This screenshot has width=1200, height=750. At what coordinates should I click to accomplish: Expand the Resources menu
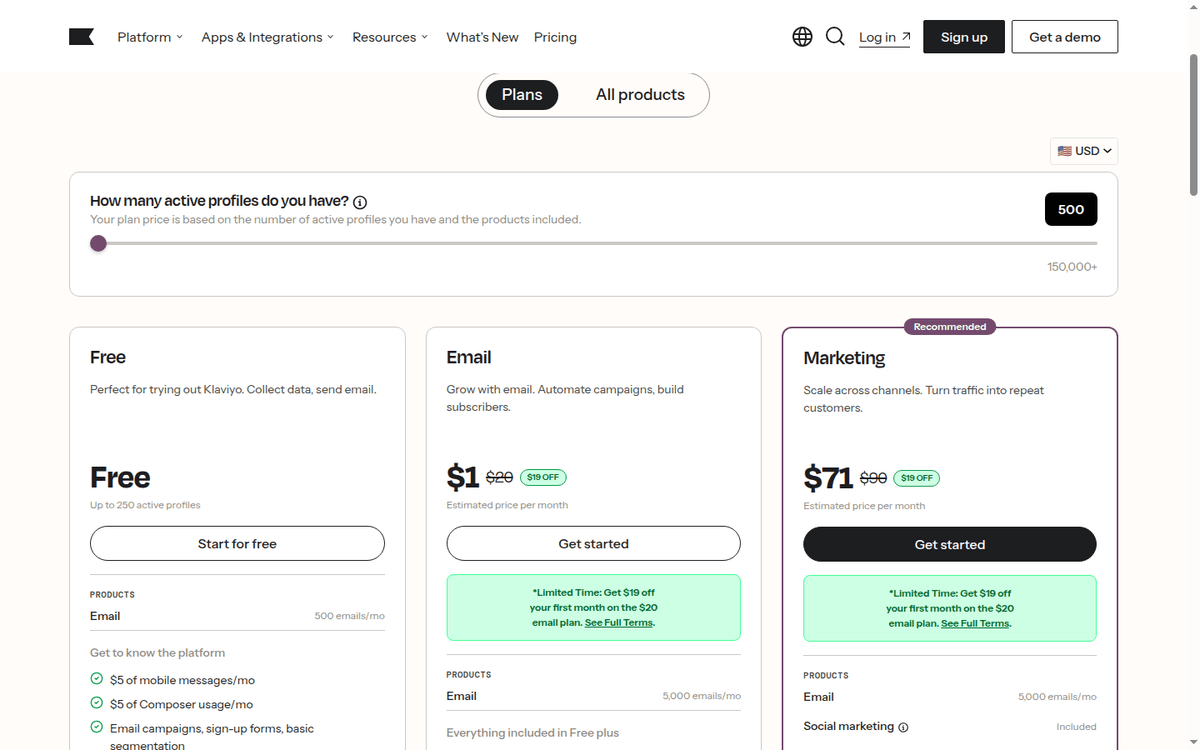point(390,37)
